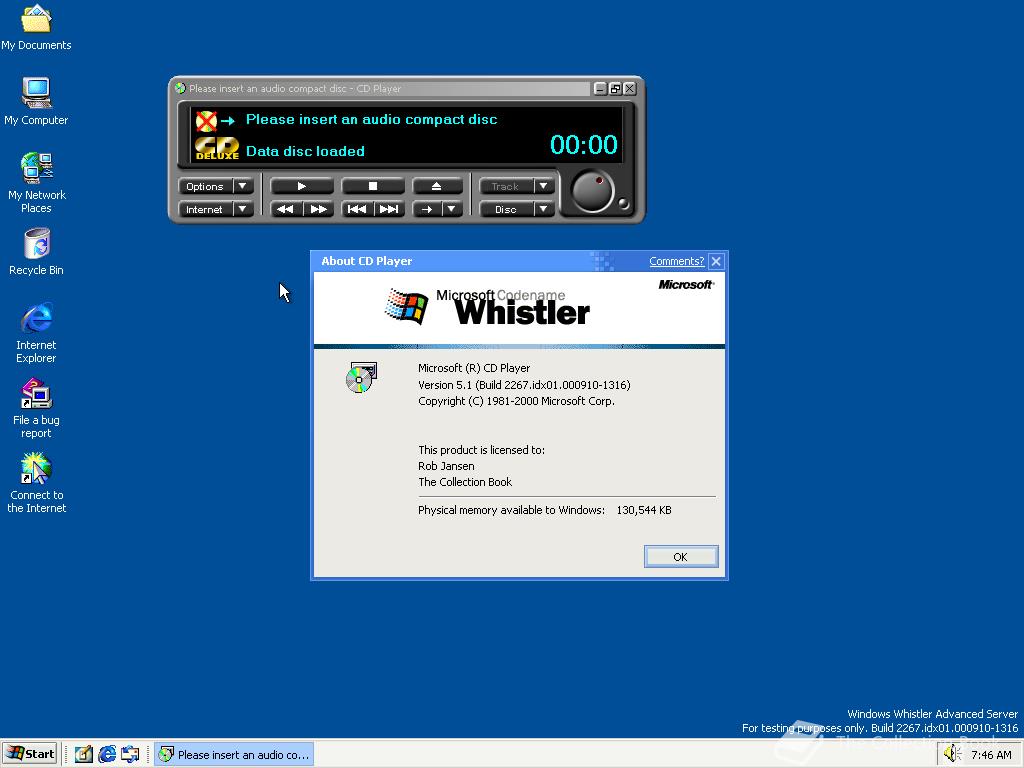Select the My Computer desktop icon

point(36,102)
